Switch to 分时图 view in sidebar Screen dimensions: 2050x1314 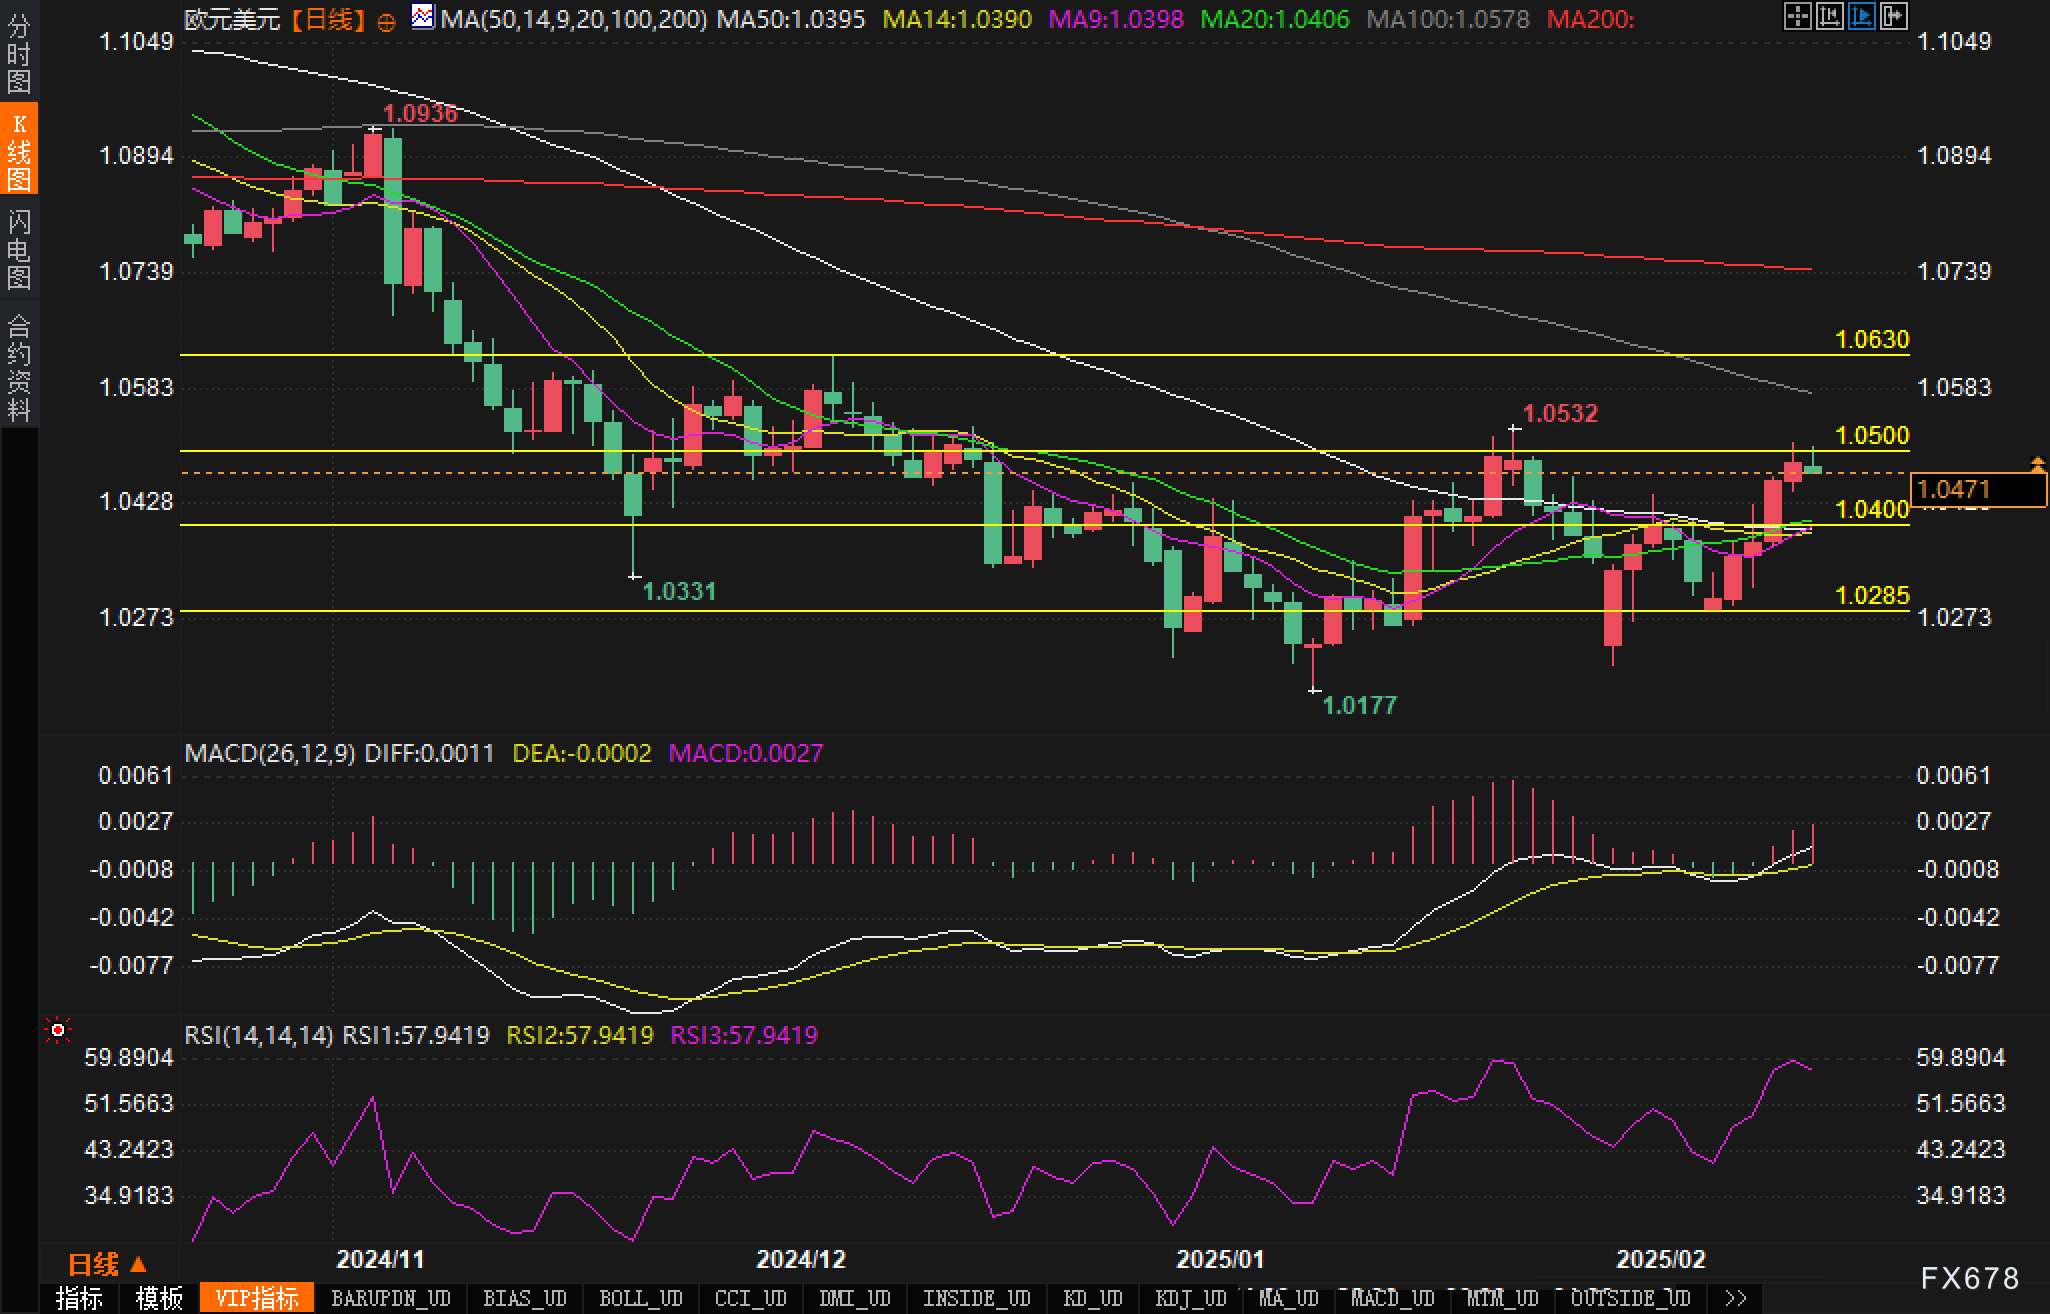click(x=18, y=54)
